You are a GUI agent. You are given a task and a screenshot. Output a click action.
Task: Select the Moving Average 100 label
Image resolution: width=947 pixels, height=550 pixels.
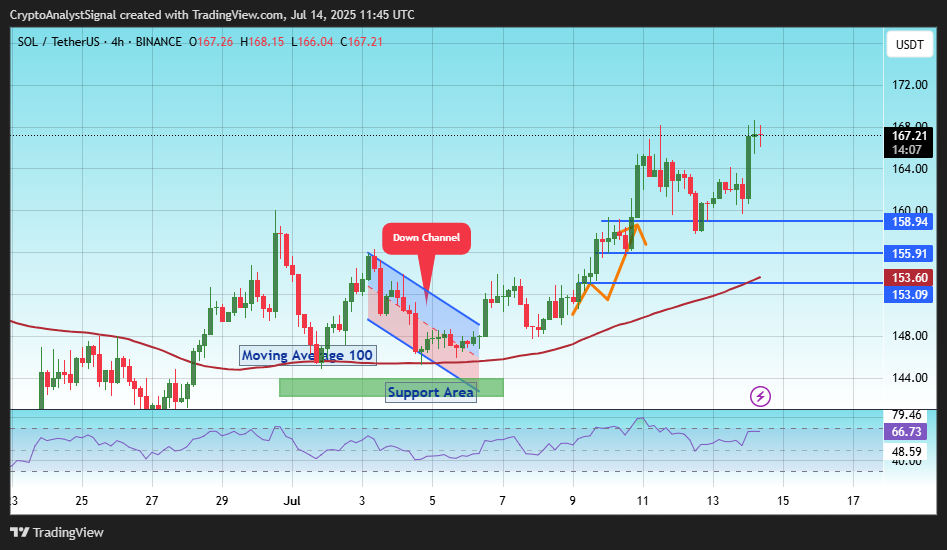[307, 355]
